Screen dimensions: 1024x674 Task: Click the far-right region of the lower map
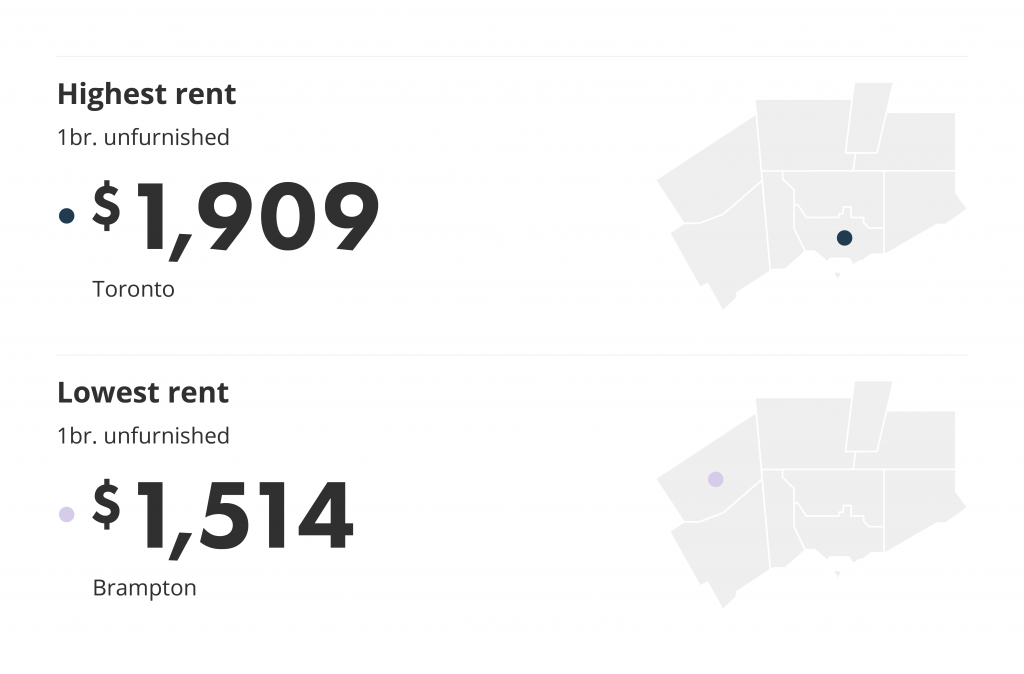(x=921, y=507)
